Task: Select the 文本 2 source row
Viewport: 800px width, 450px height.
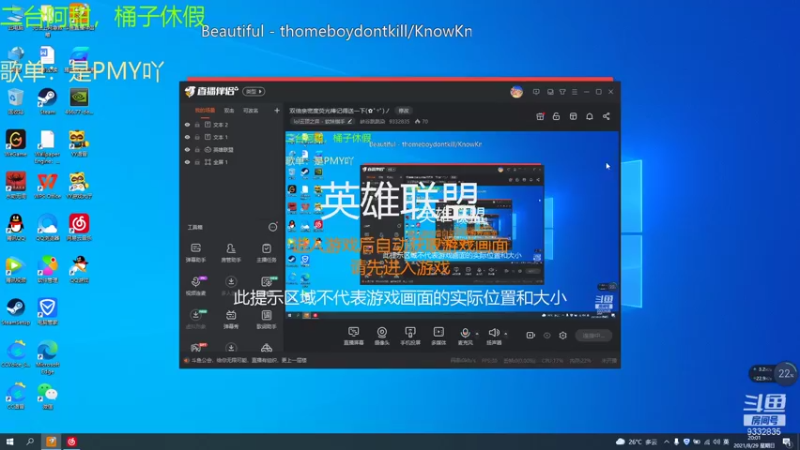Action: 232,124
